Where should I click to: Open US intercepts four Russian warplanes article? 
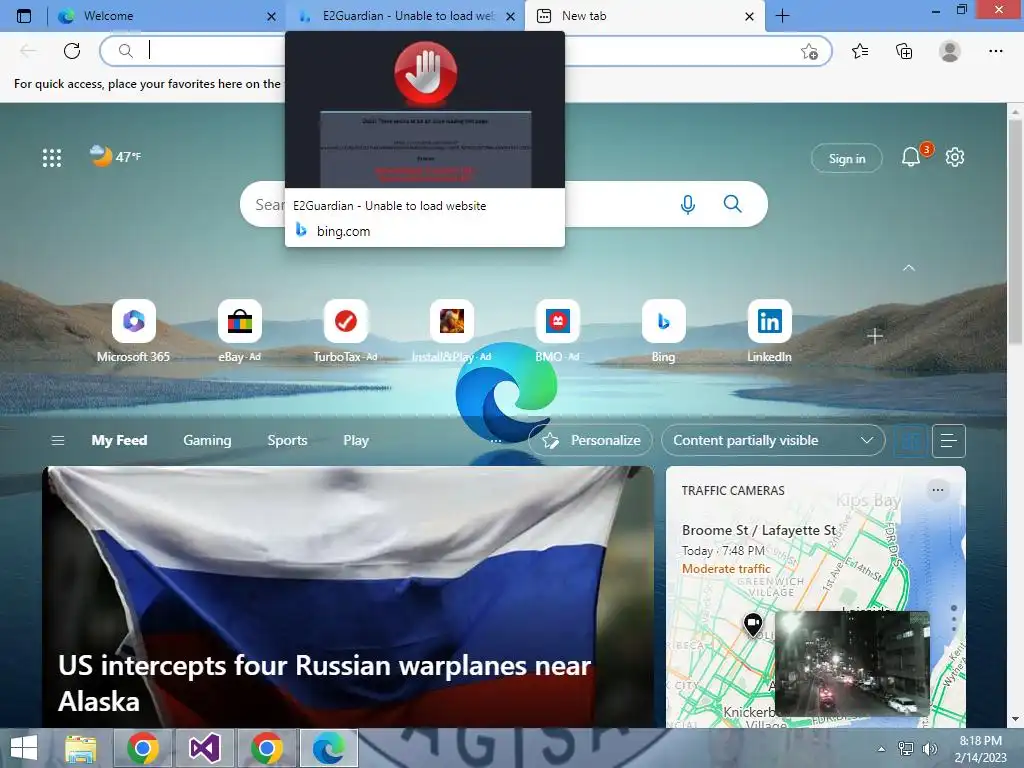(x=325, y=683)
